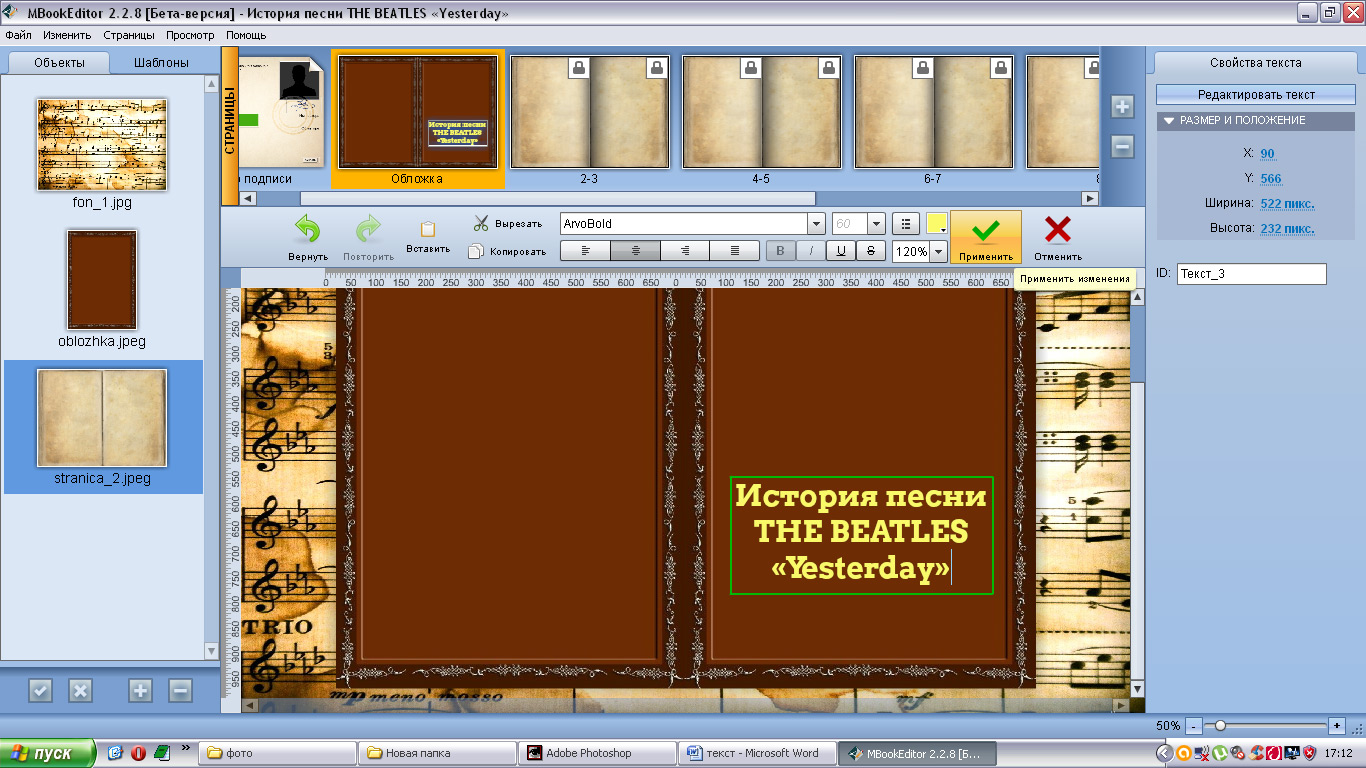Zoom out with the minus button at 50%
Screen dimensions: 1366x768
(1193, 725)
